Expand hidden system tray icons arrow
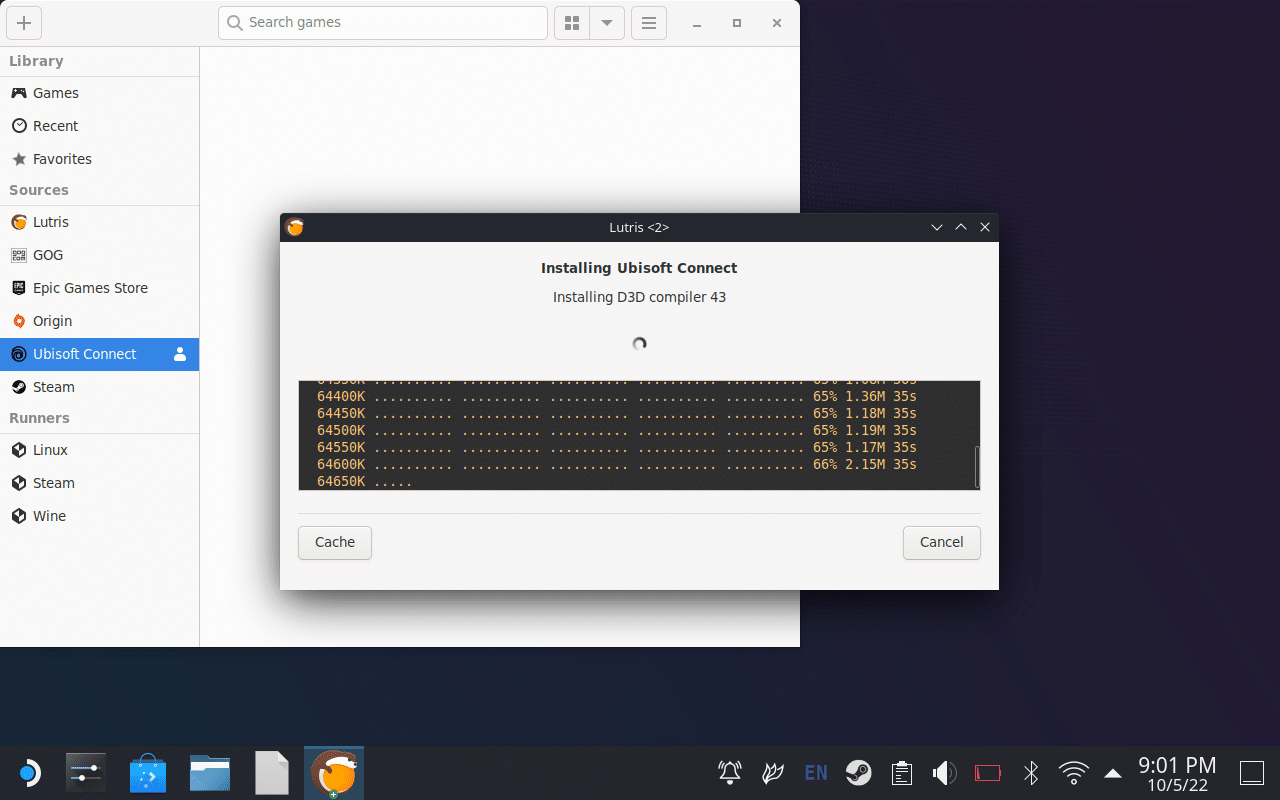1280x800 pixels. 1112,772
